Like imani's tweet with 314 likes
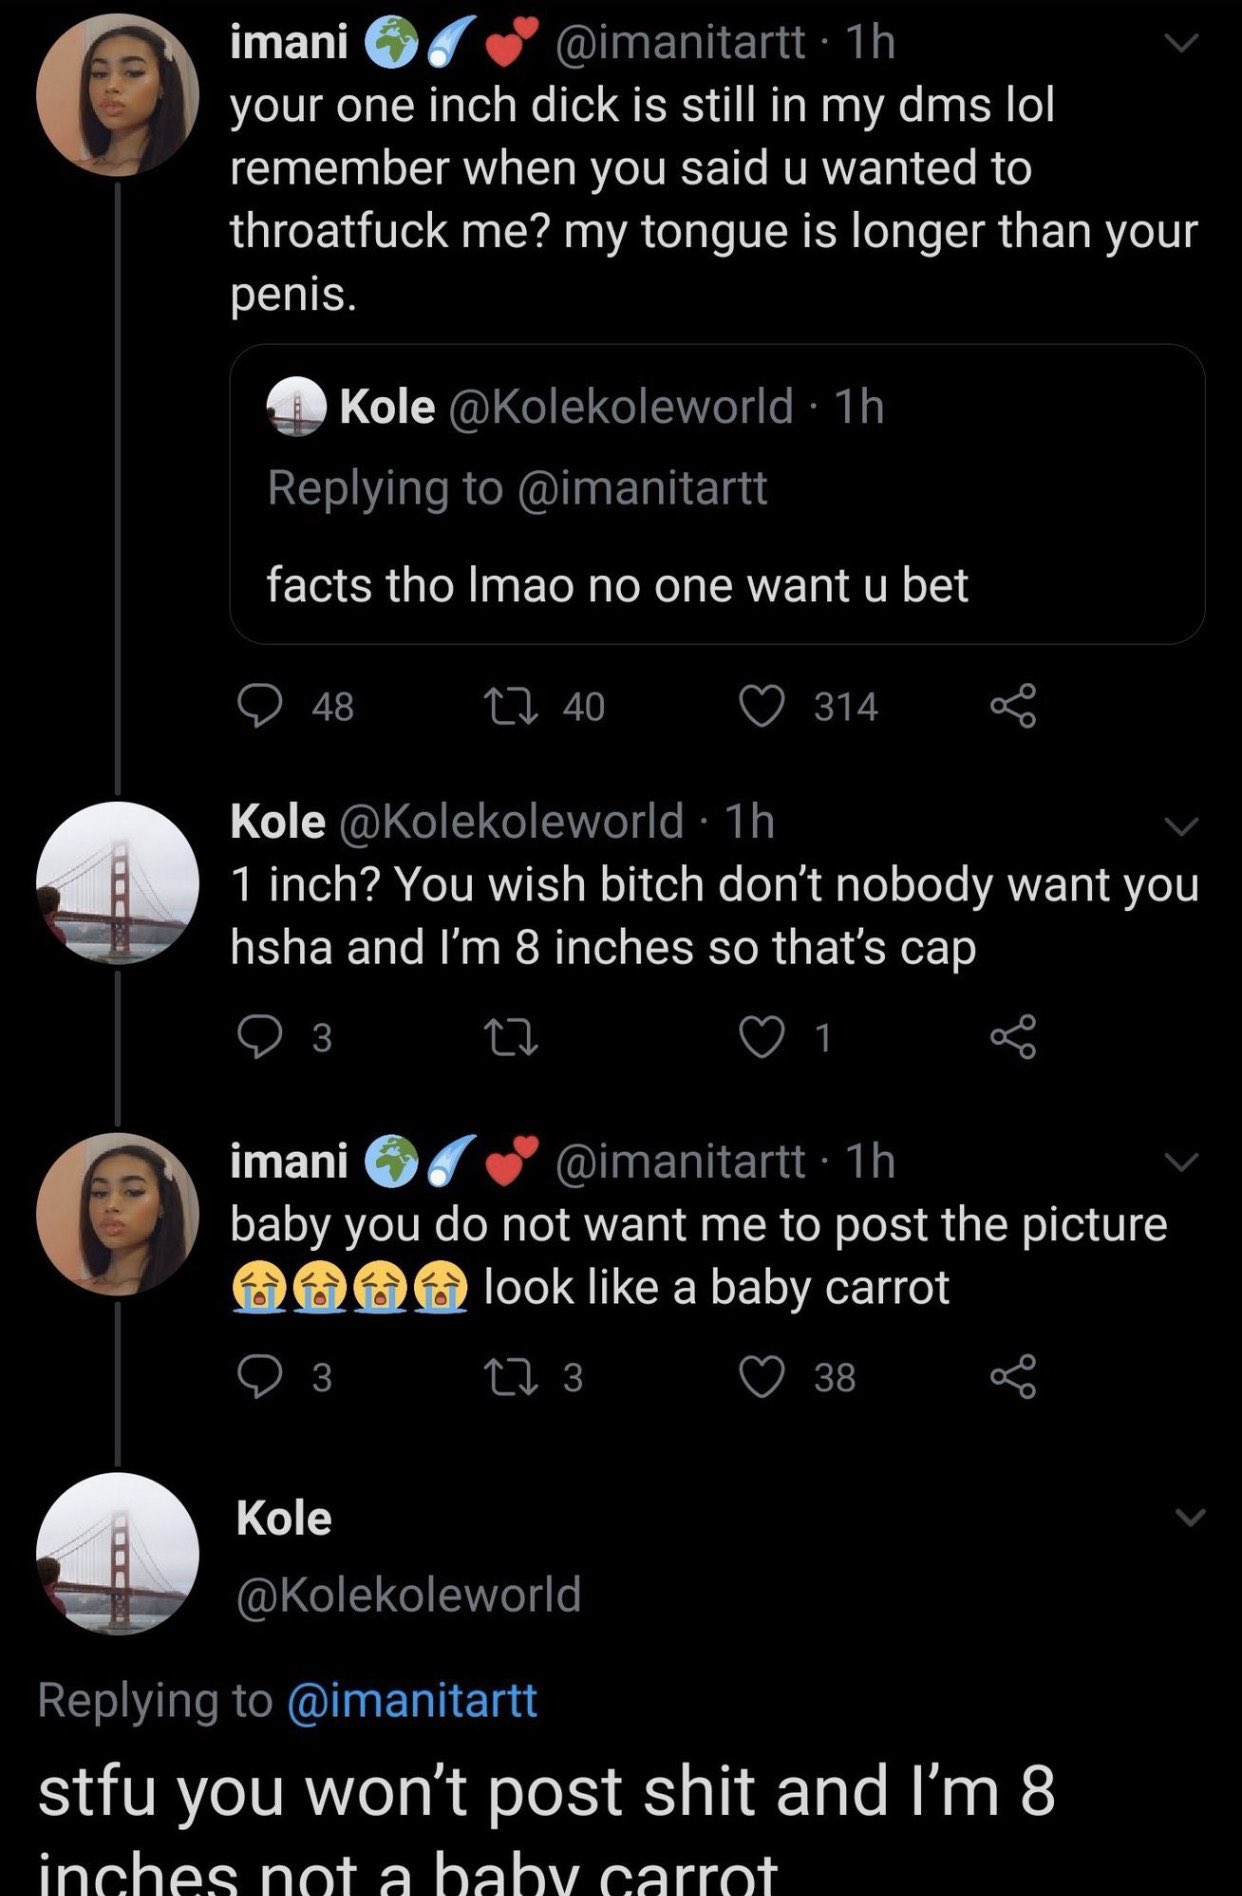1242x1896 pixels. coord(762,707)
